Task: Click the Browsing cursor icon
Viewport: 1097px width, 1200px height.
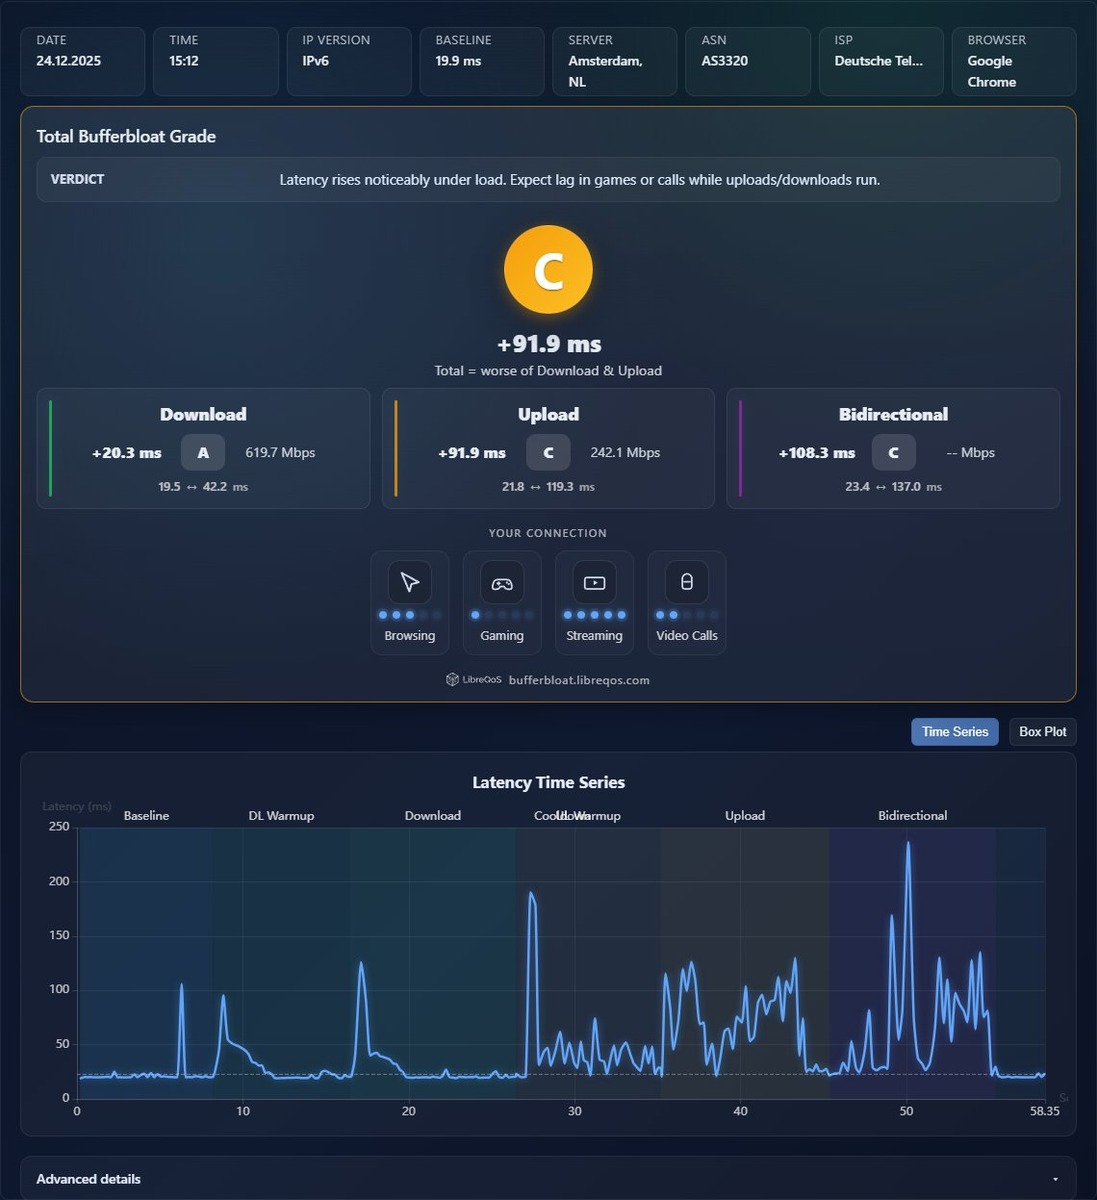Action: click(410, 582)
